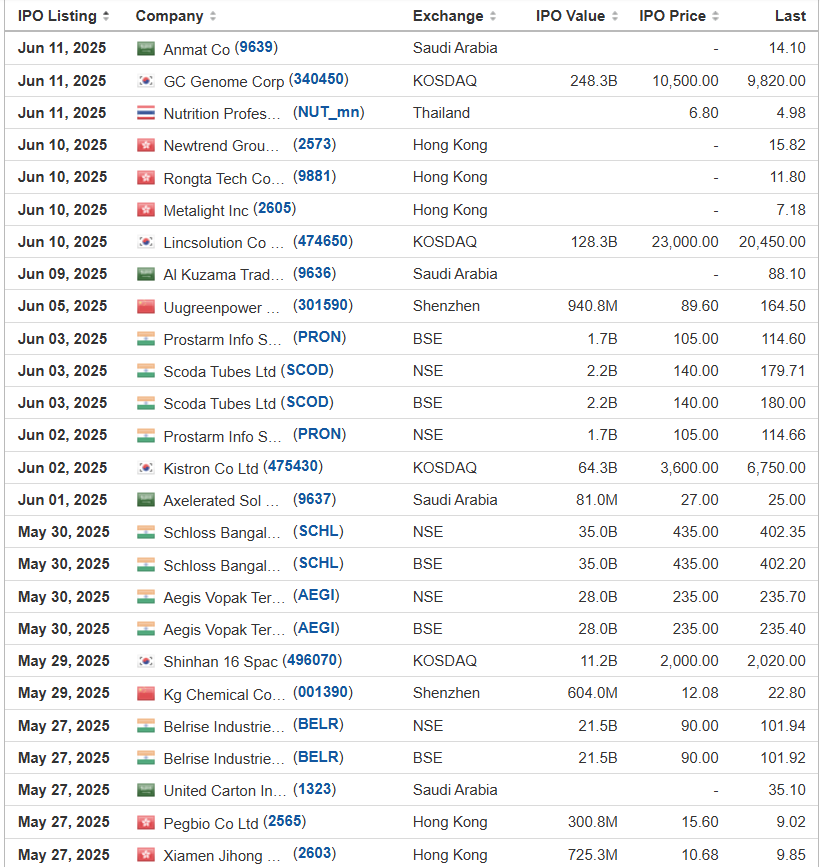Open the 9637 ticker link
820x867 pixels.
tap(314, 499)
